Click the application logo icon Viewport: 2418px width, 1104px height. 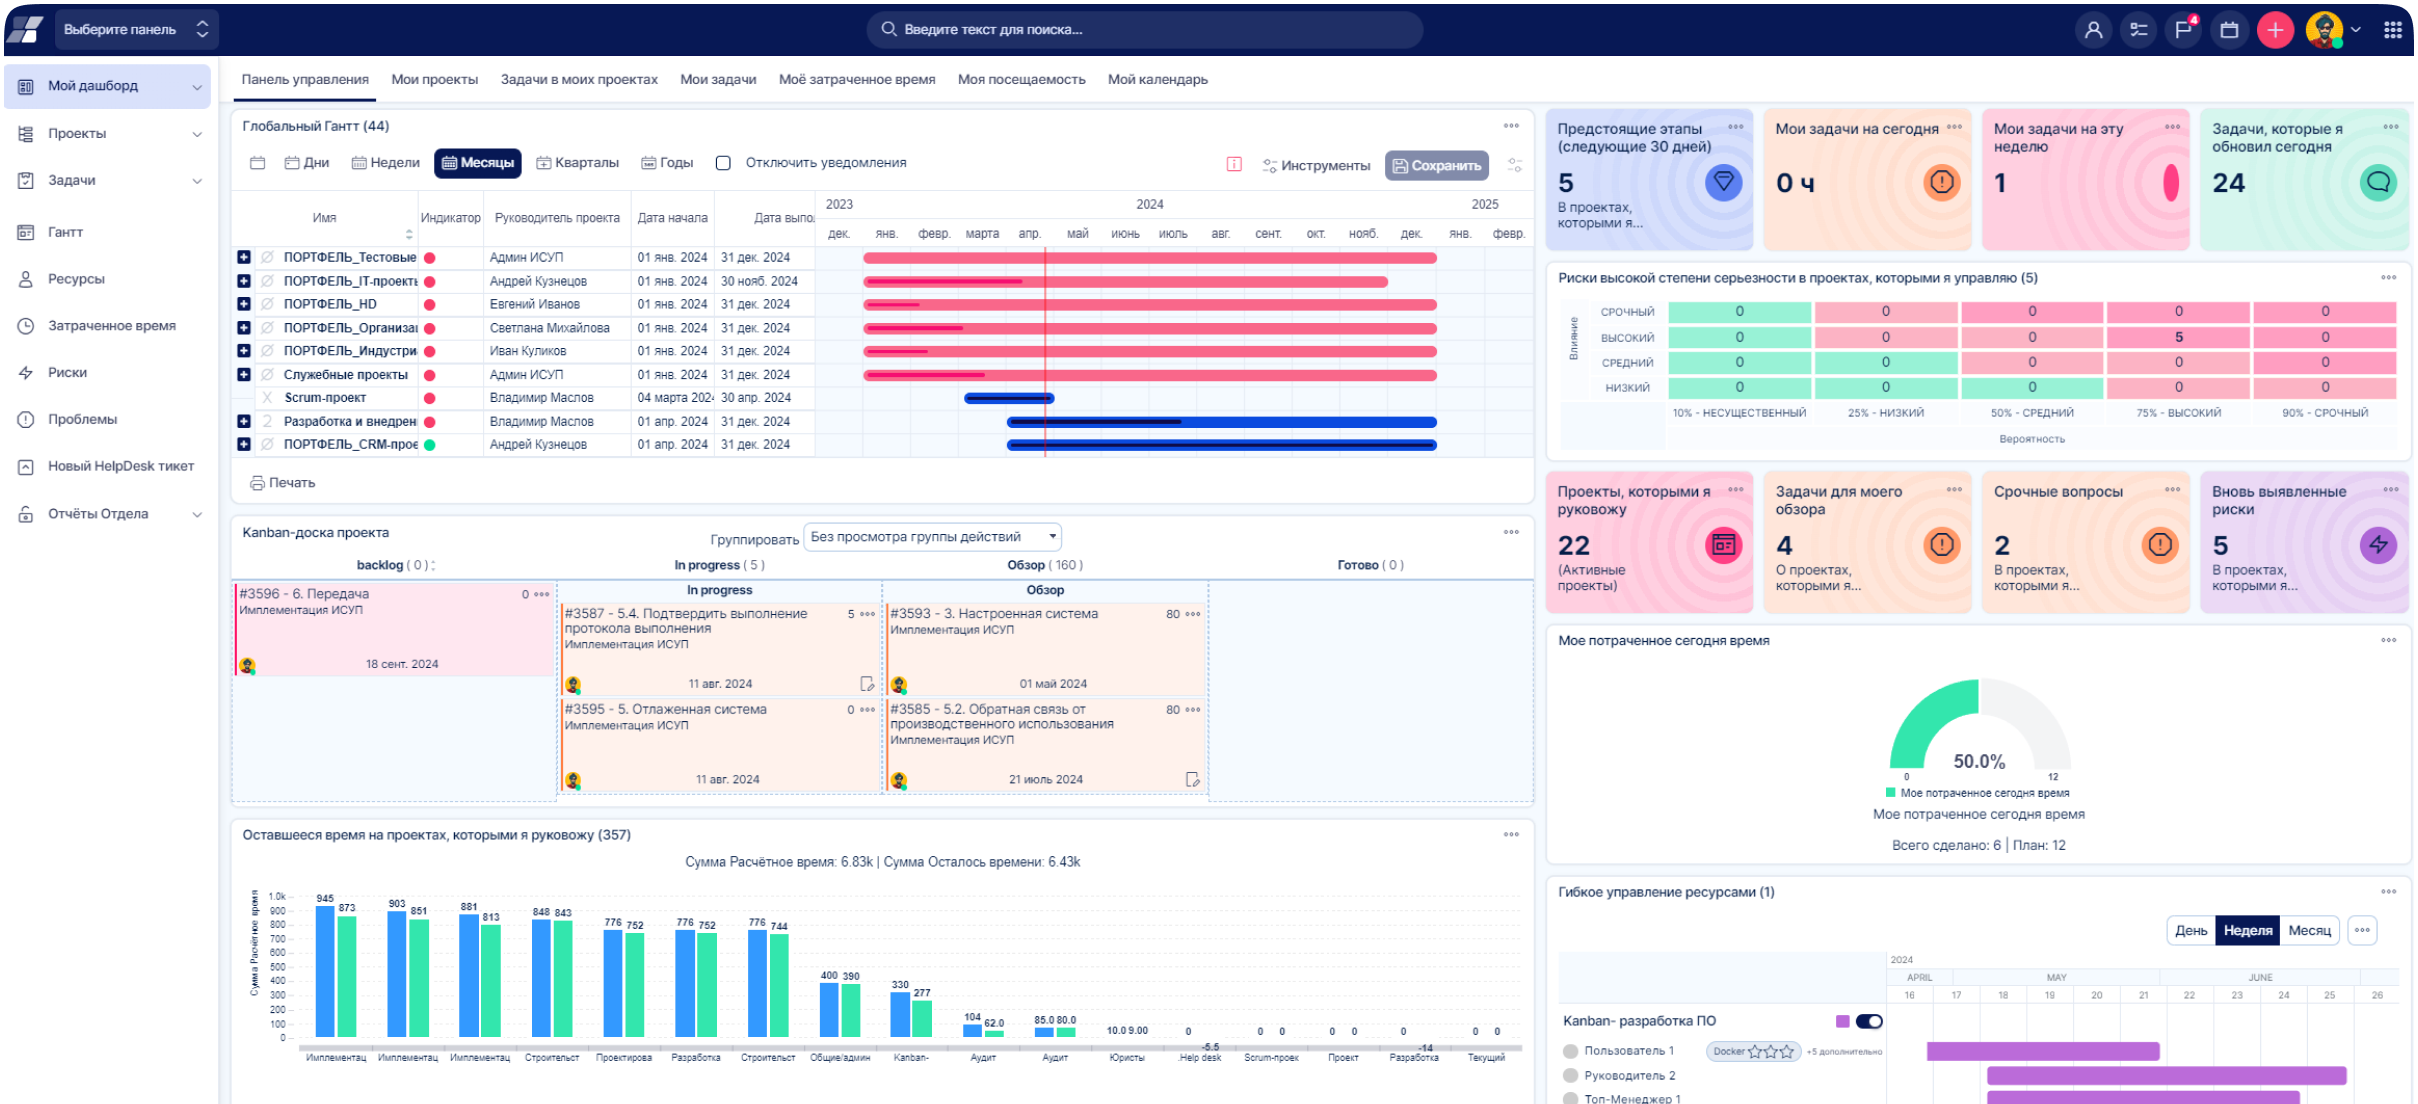tap(25, 30)
